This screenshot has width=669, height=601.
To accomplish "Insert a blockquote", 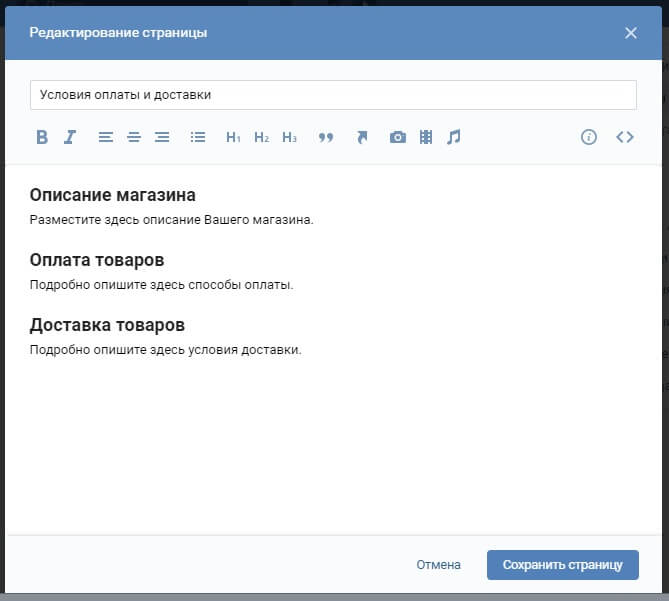I will click(x=325, y=138).
